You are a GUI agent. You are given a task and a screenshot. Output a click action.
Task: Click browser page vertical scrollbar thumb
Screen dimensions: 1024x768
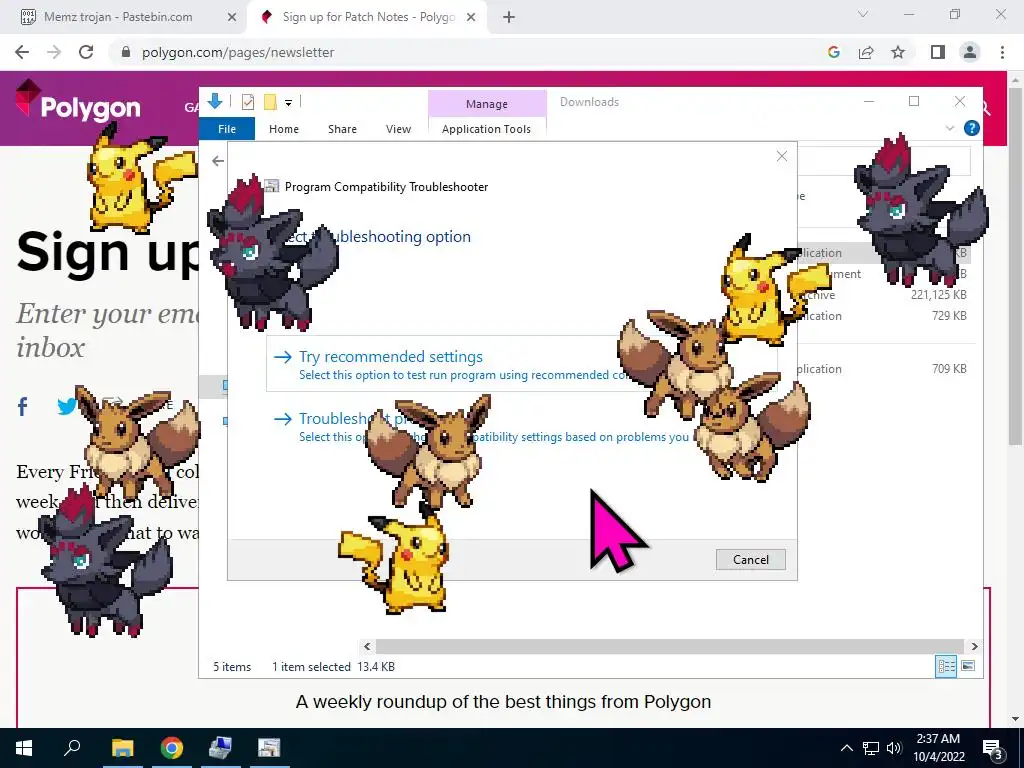pyautogui.click(x=1015, y=268)
